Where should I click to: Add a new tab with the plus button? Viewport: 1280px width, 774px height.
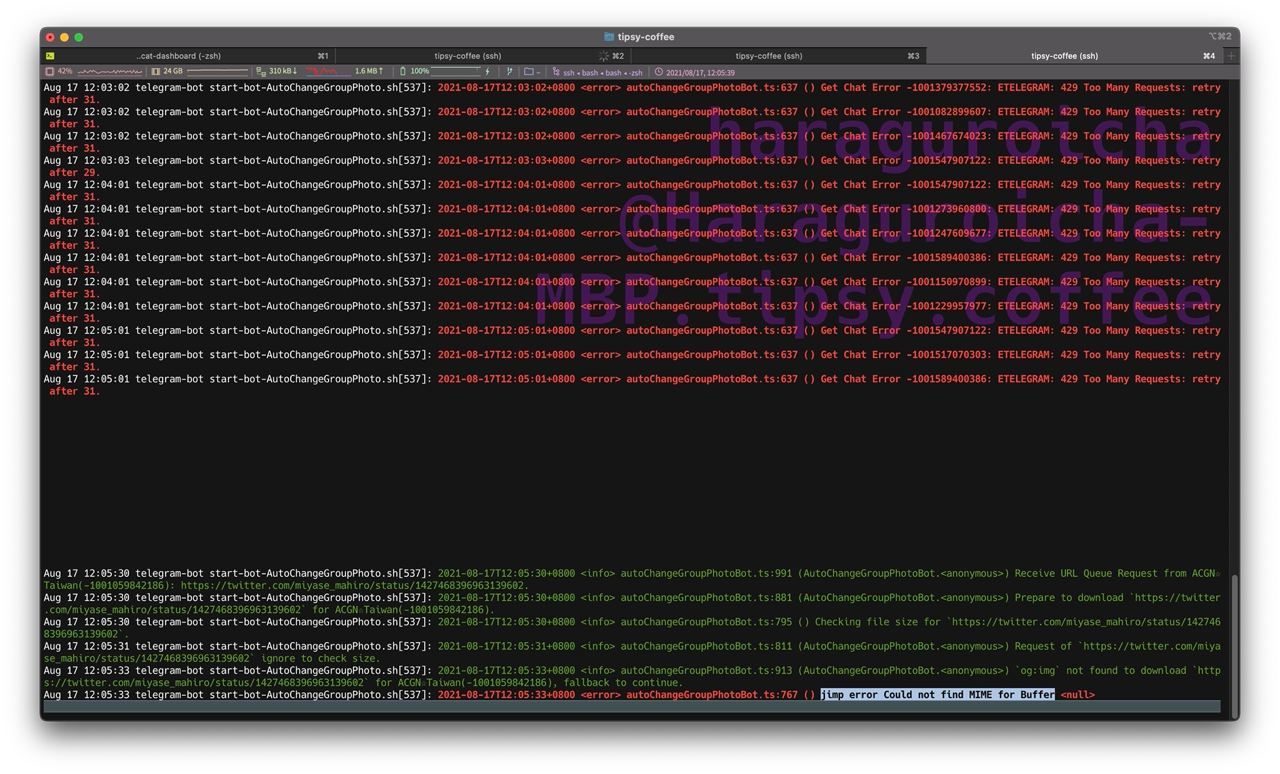(x=1231, y=56)
